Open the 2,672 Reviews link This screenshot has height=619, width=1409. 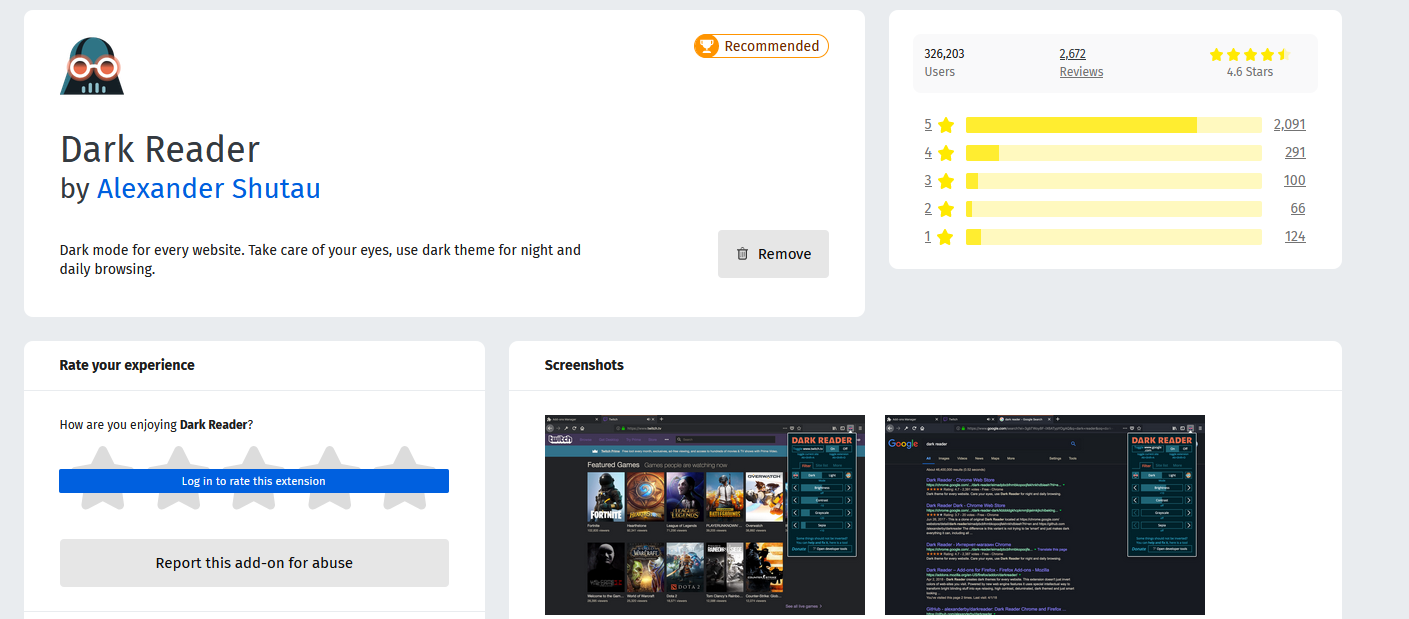coord(1081,62)
